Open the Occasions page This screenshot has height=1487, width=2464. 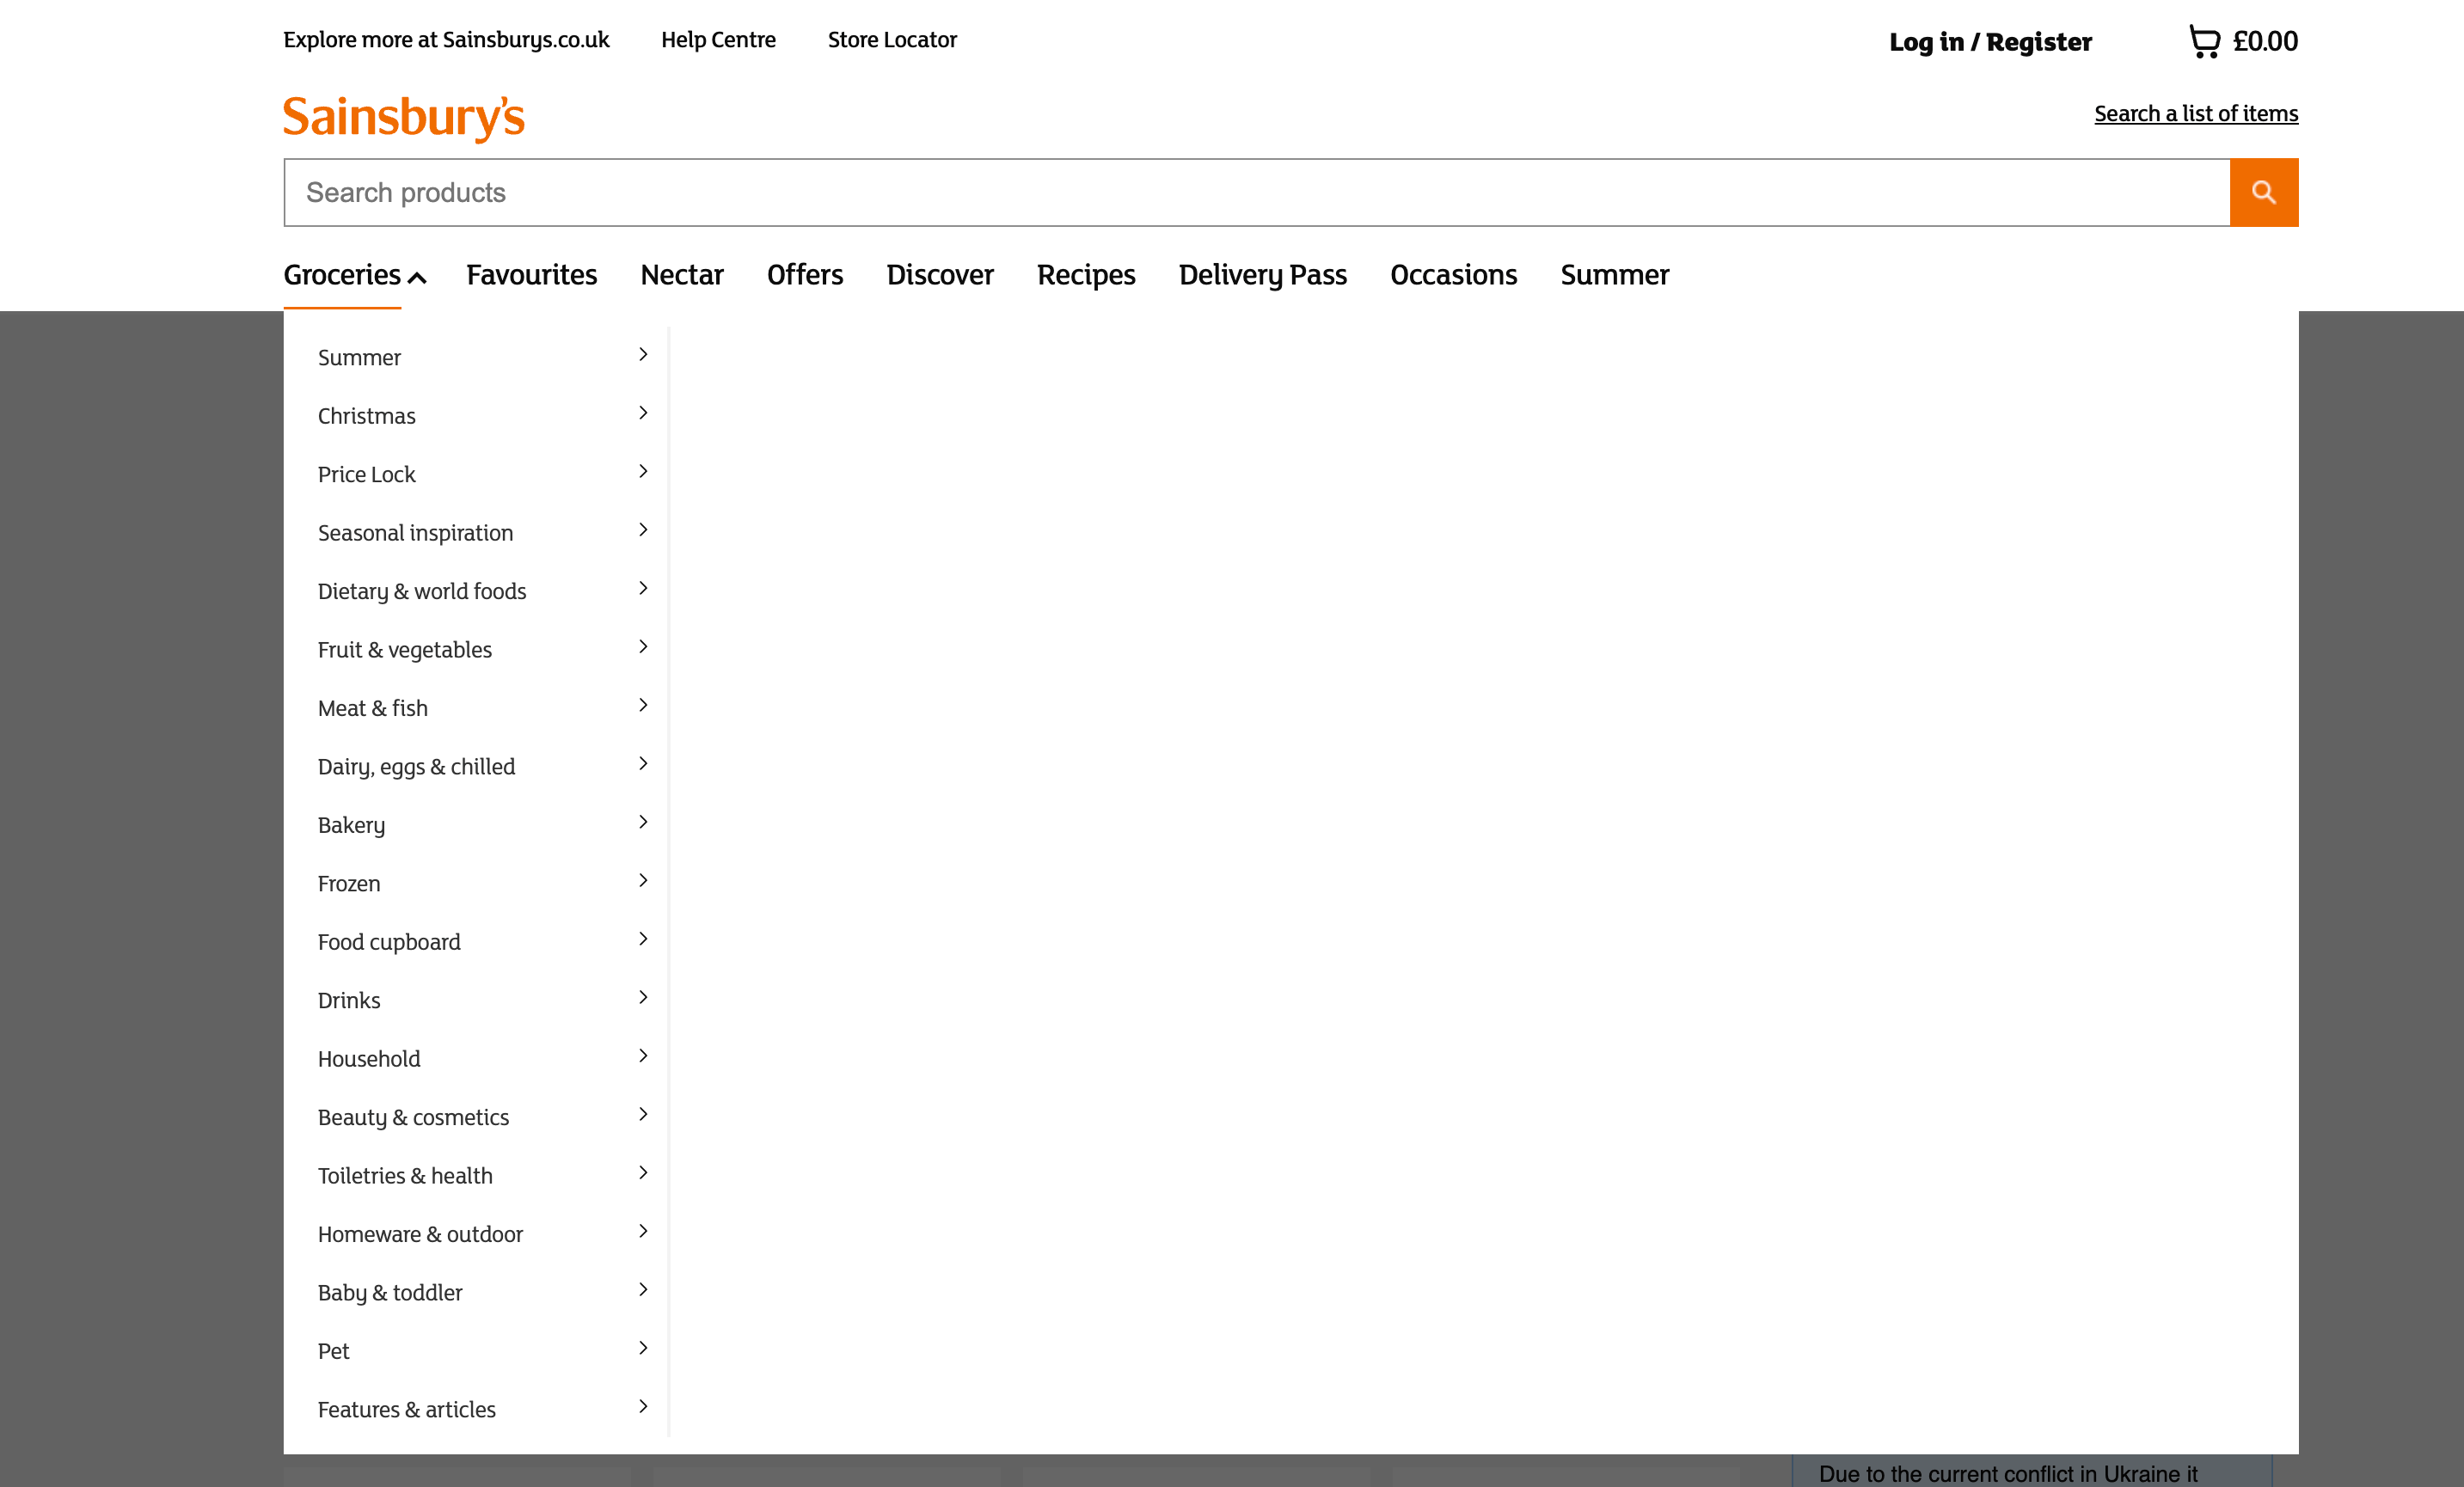(1452, 274)
